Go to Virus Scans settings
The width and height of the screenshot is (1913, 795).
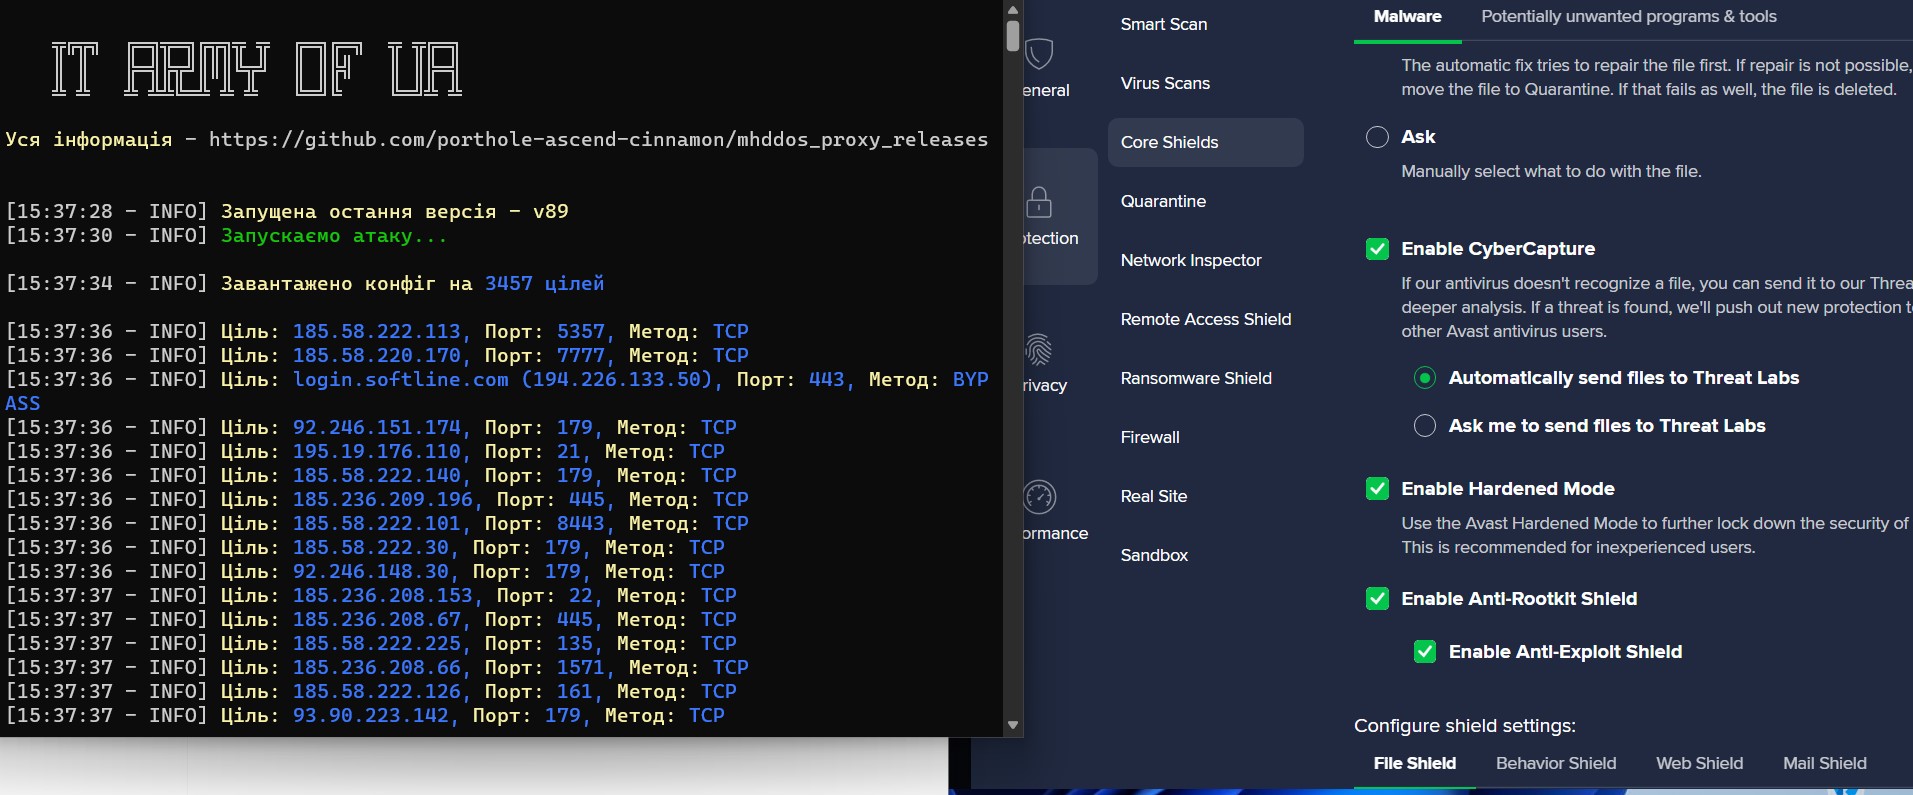[x=1165, y=83]
